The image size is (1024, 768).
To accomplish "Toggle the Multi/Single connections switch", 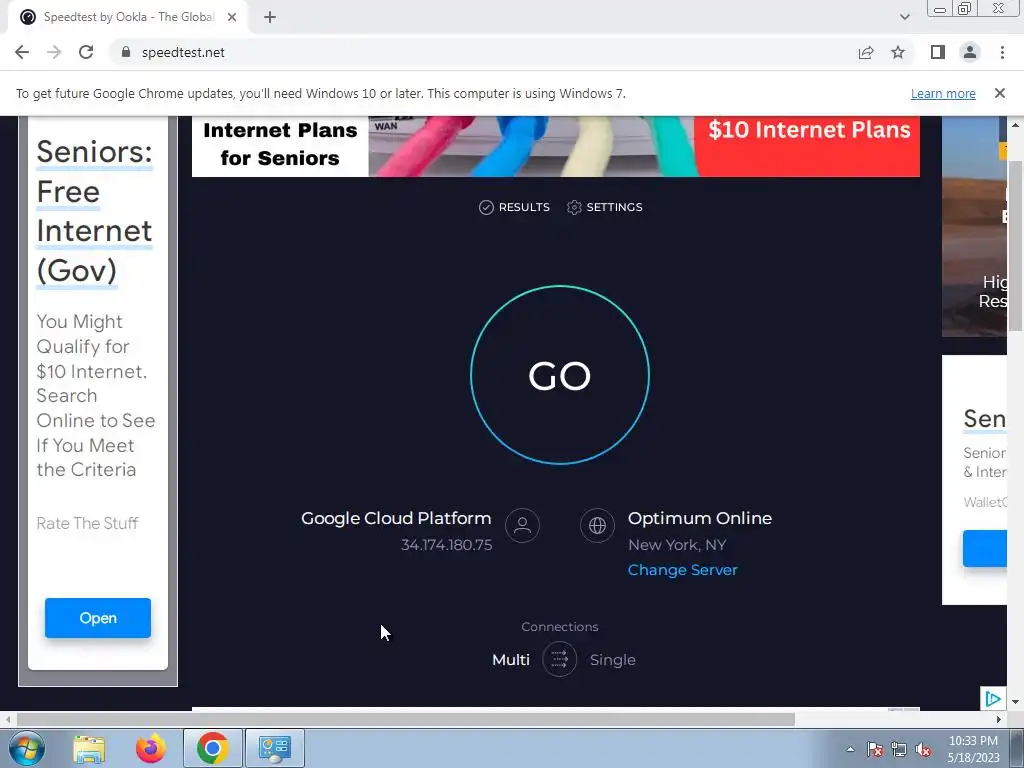I will (x=560, y=660).
